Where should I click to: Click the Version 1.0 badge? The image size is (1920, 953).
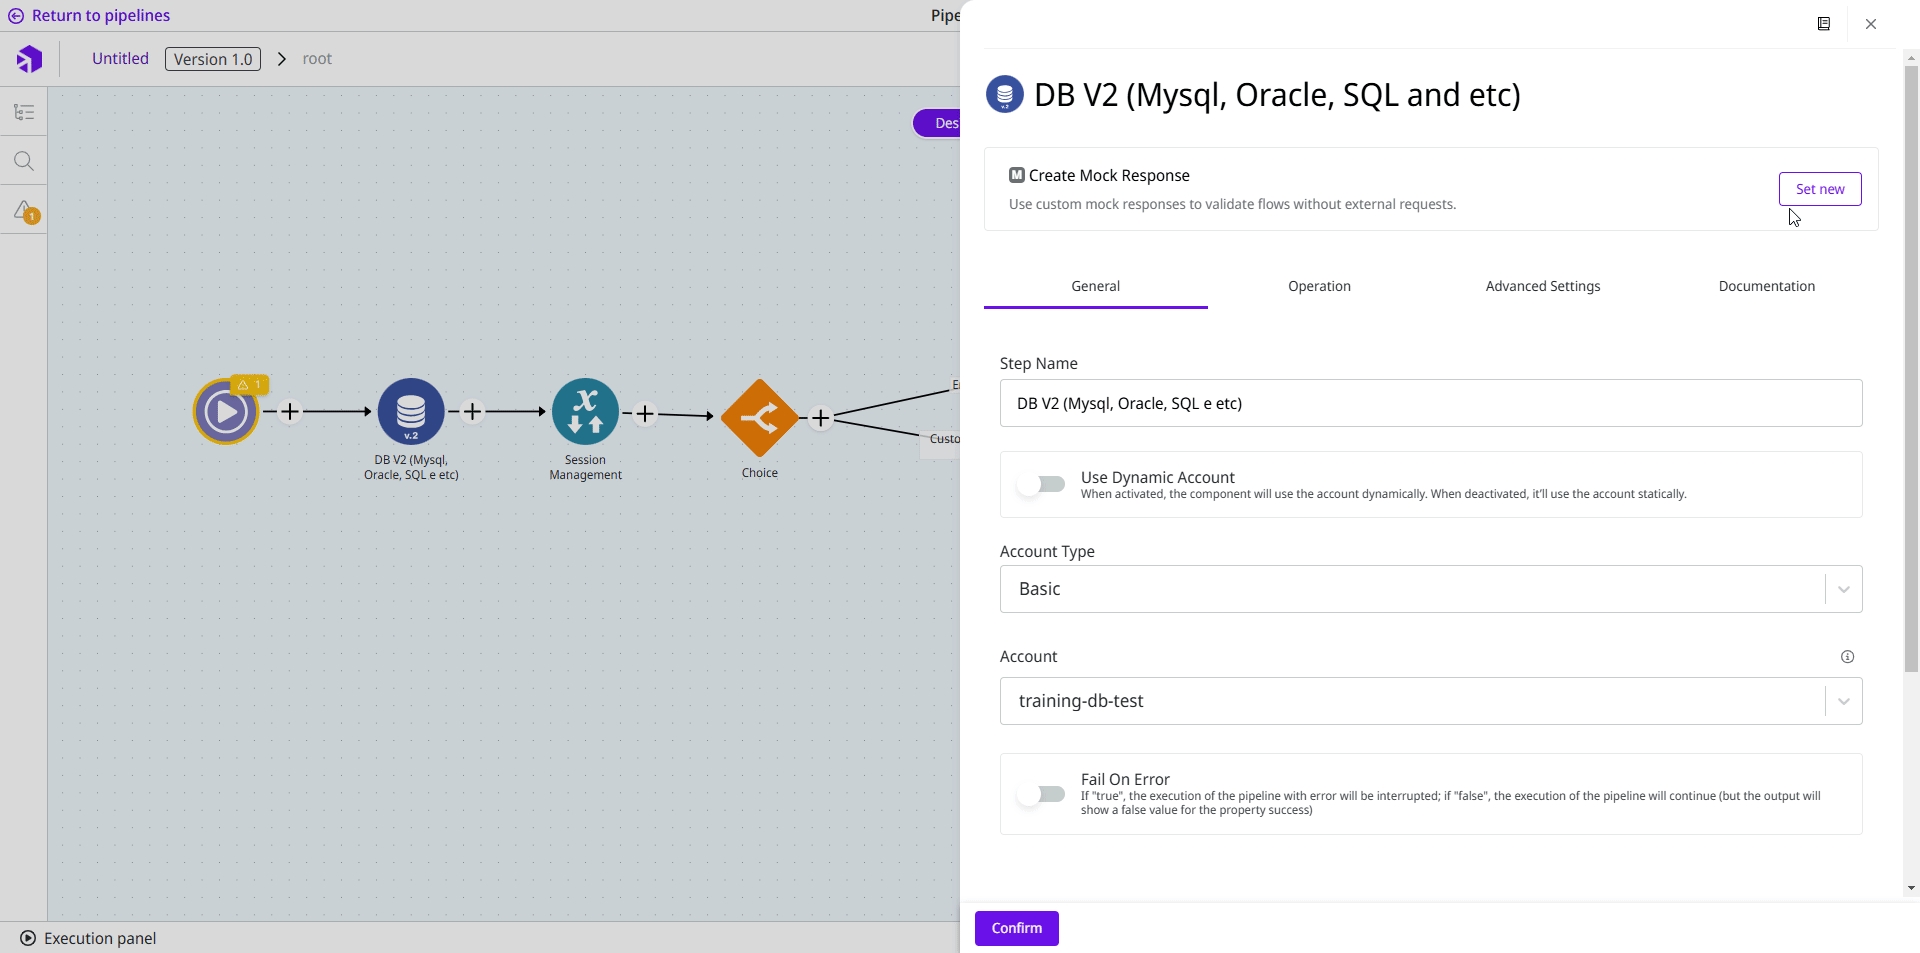(x=213, y=59)
